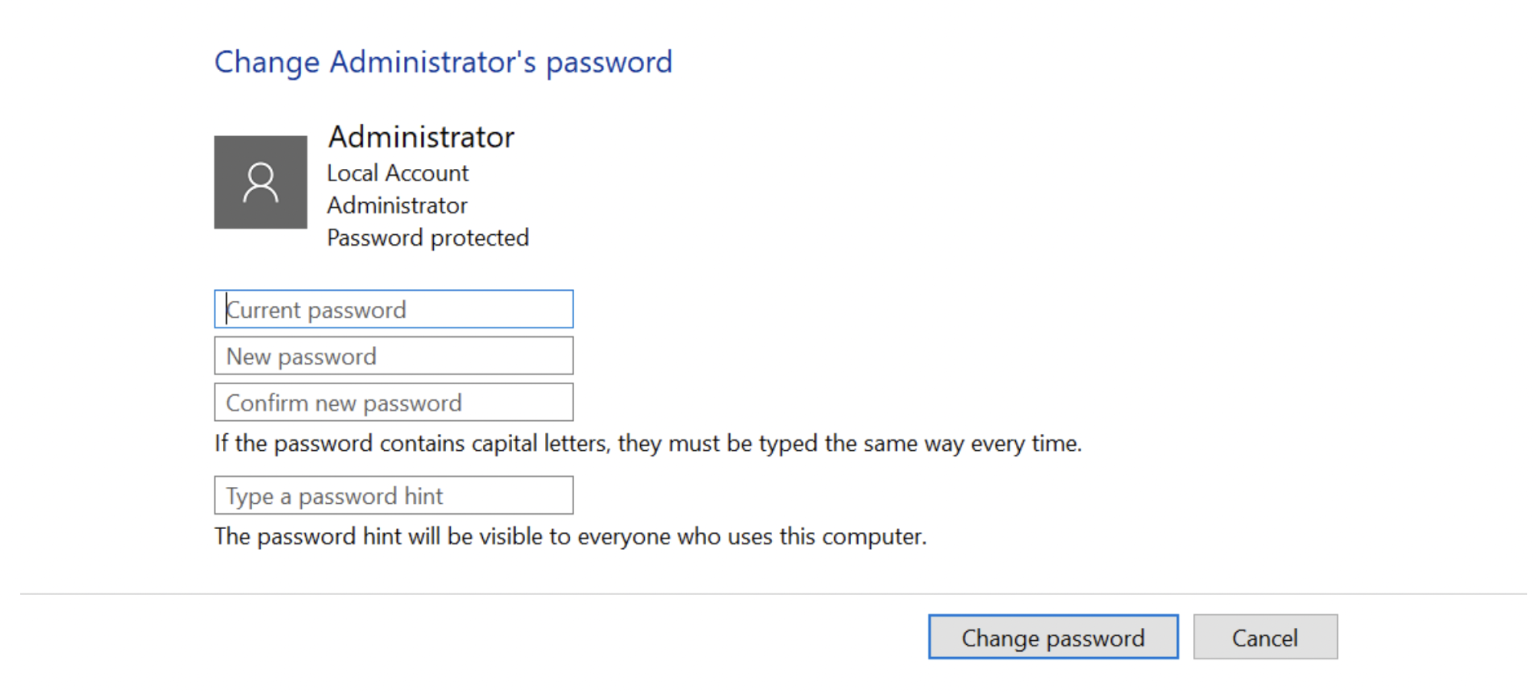Screen dimensions: 1536x694
Task: Click the password hint visibility notice
Action: [x=570, y=537]
